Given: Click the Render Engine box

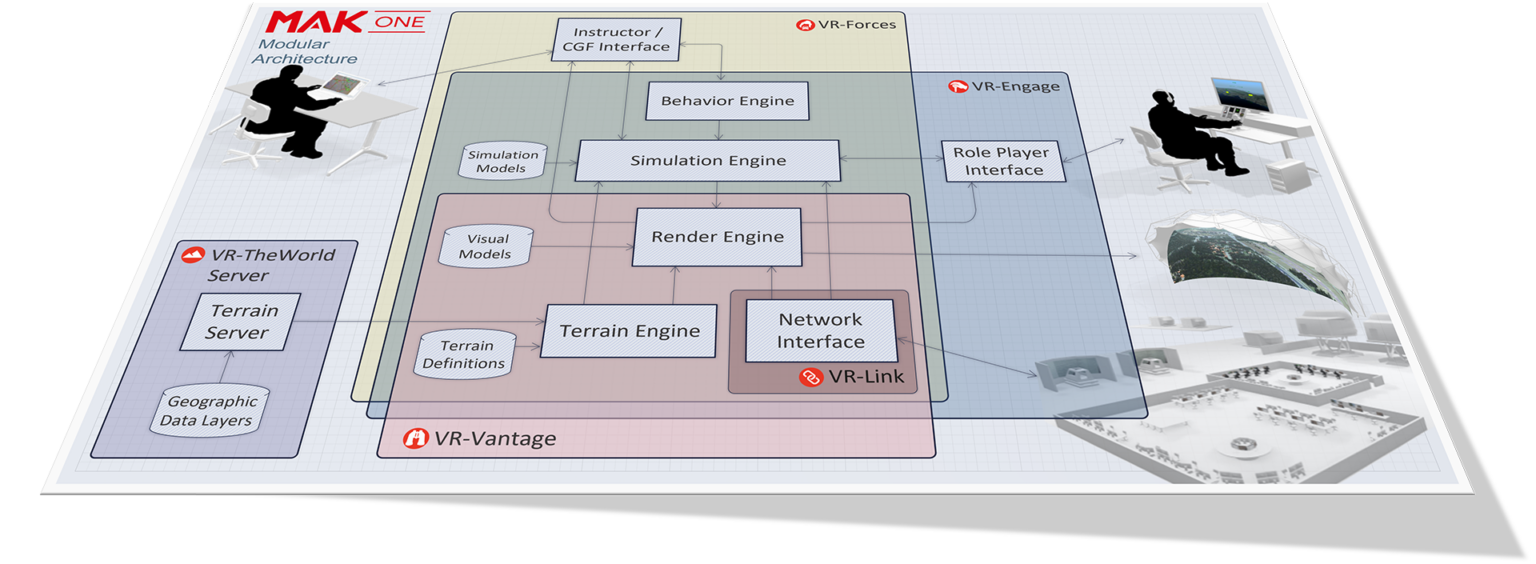Looking at the screenshot, I should pos(717,237).
